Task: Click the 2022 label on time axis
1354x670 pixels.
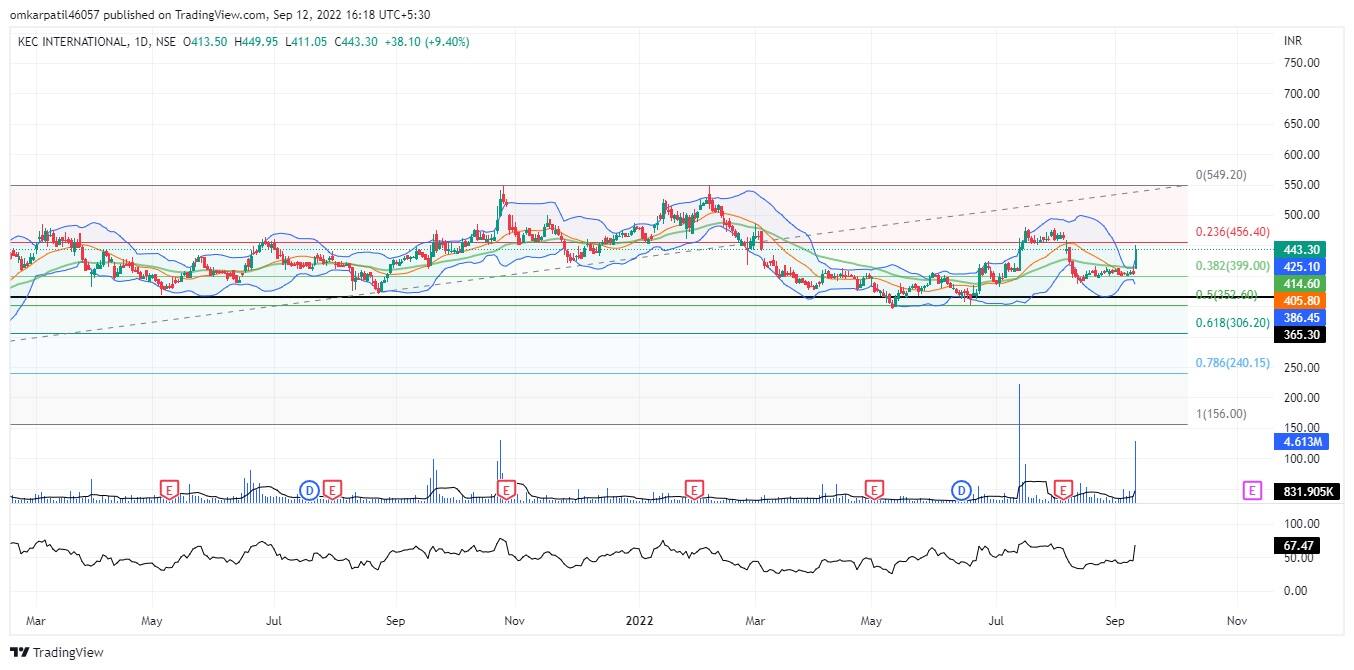Action: tap(638, 620)
